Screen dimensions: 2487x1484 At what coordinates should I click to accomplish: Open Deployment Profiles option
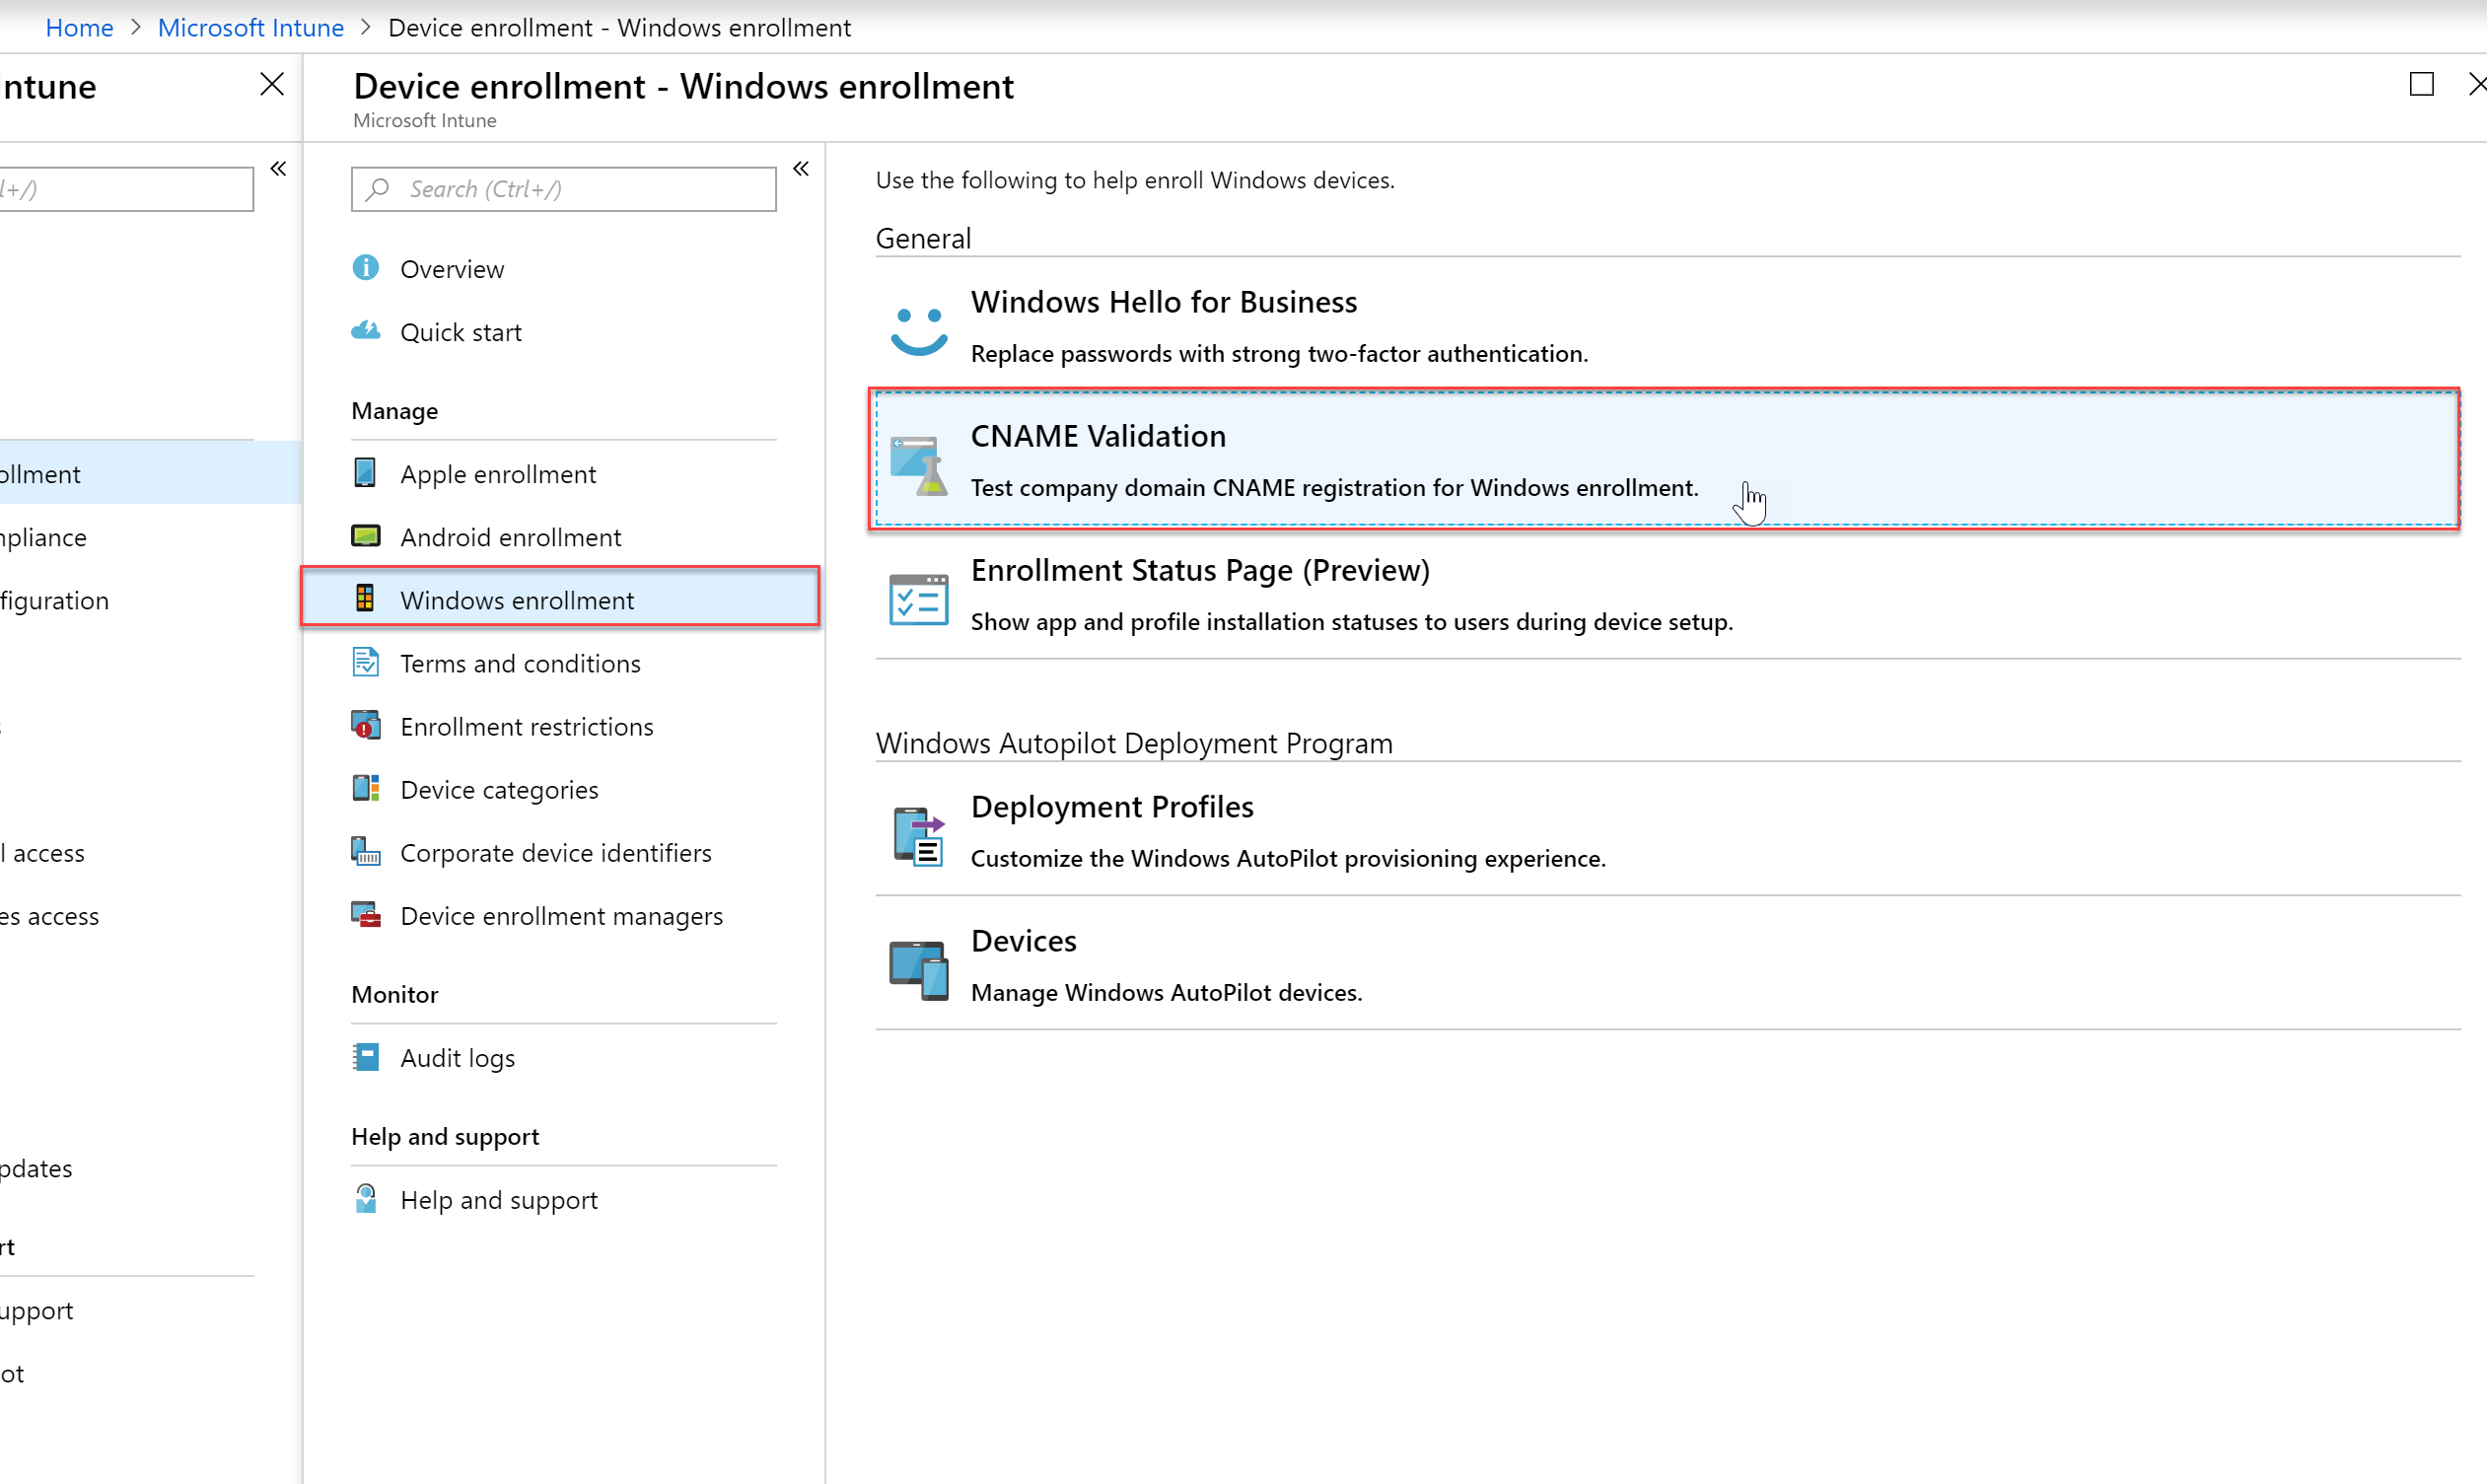[1667, 831]
